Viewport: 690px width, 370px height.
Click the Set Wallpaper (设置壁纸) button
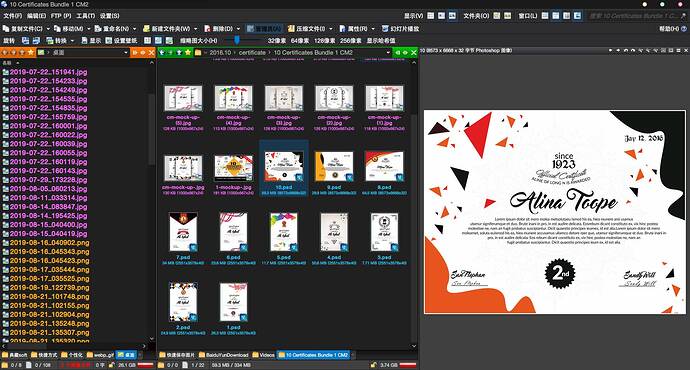(121, 40)
